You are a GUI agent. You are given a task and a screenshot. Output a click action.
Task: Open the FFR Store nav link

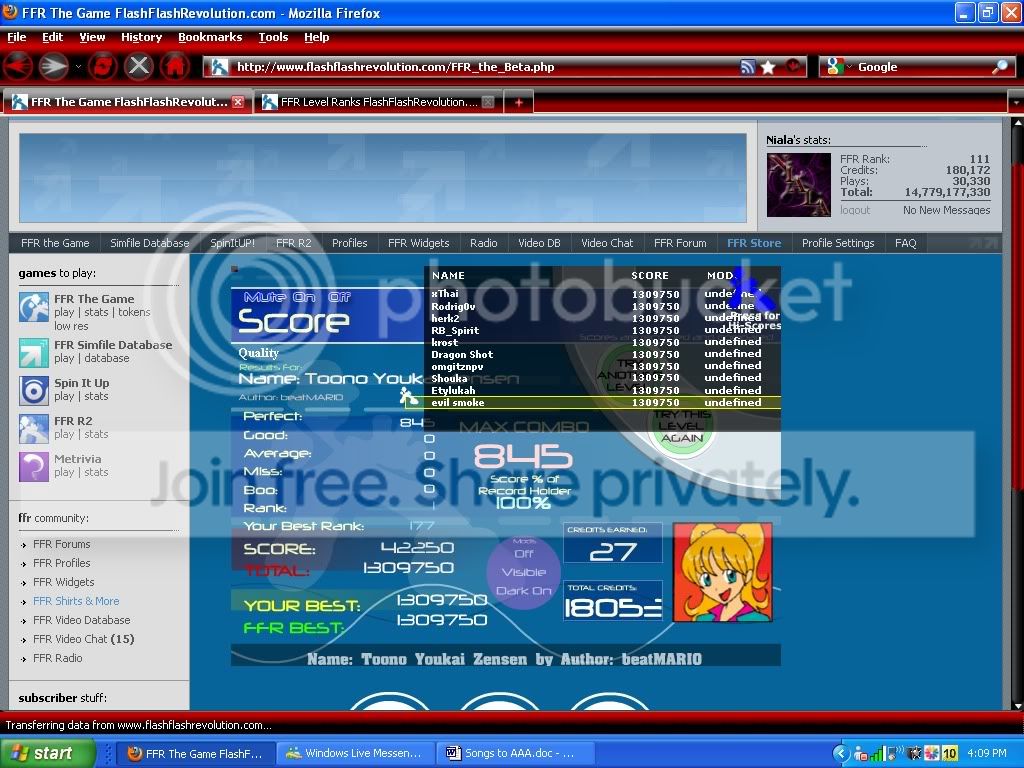click(753, 243)
